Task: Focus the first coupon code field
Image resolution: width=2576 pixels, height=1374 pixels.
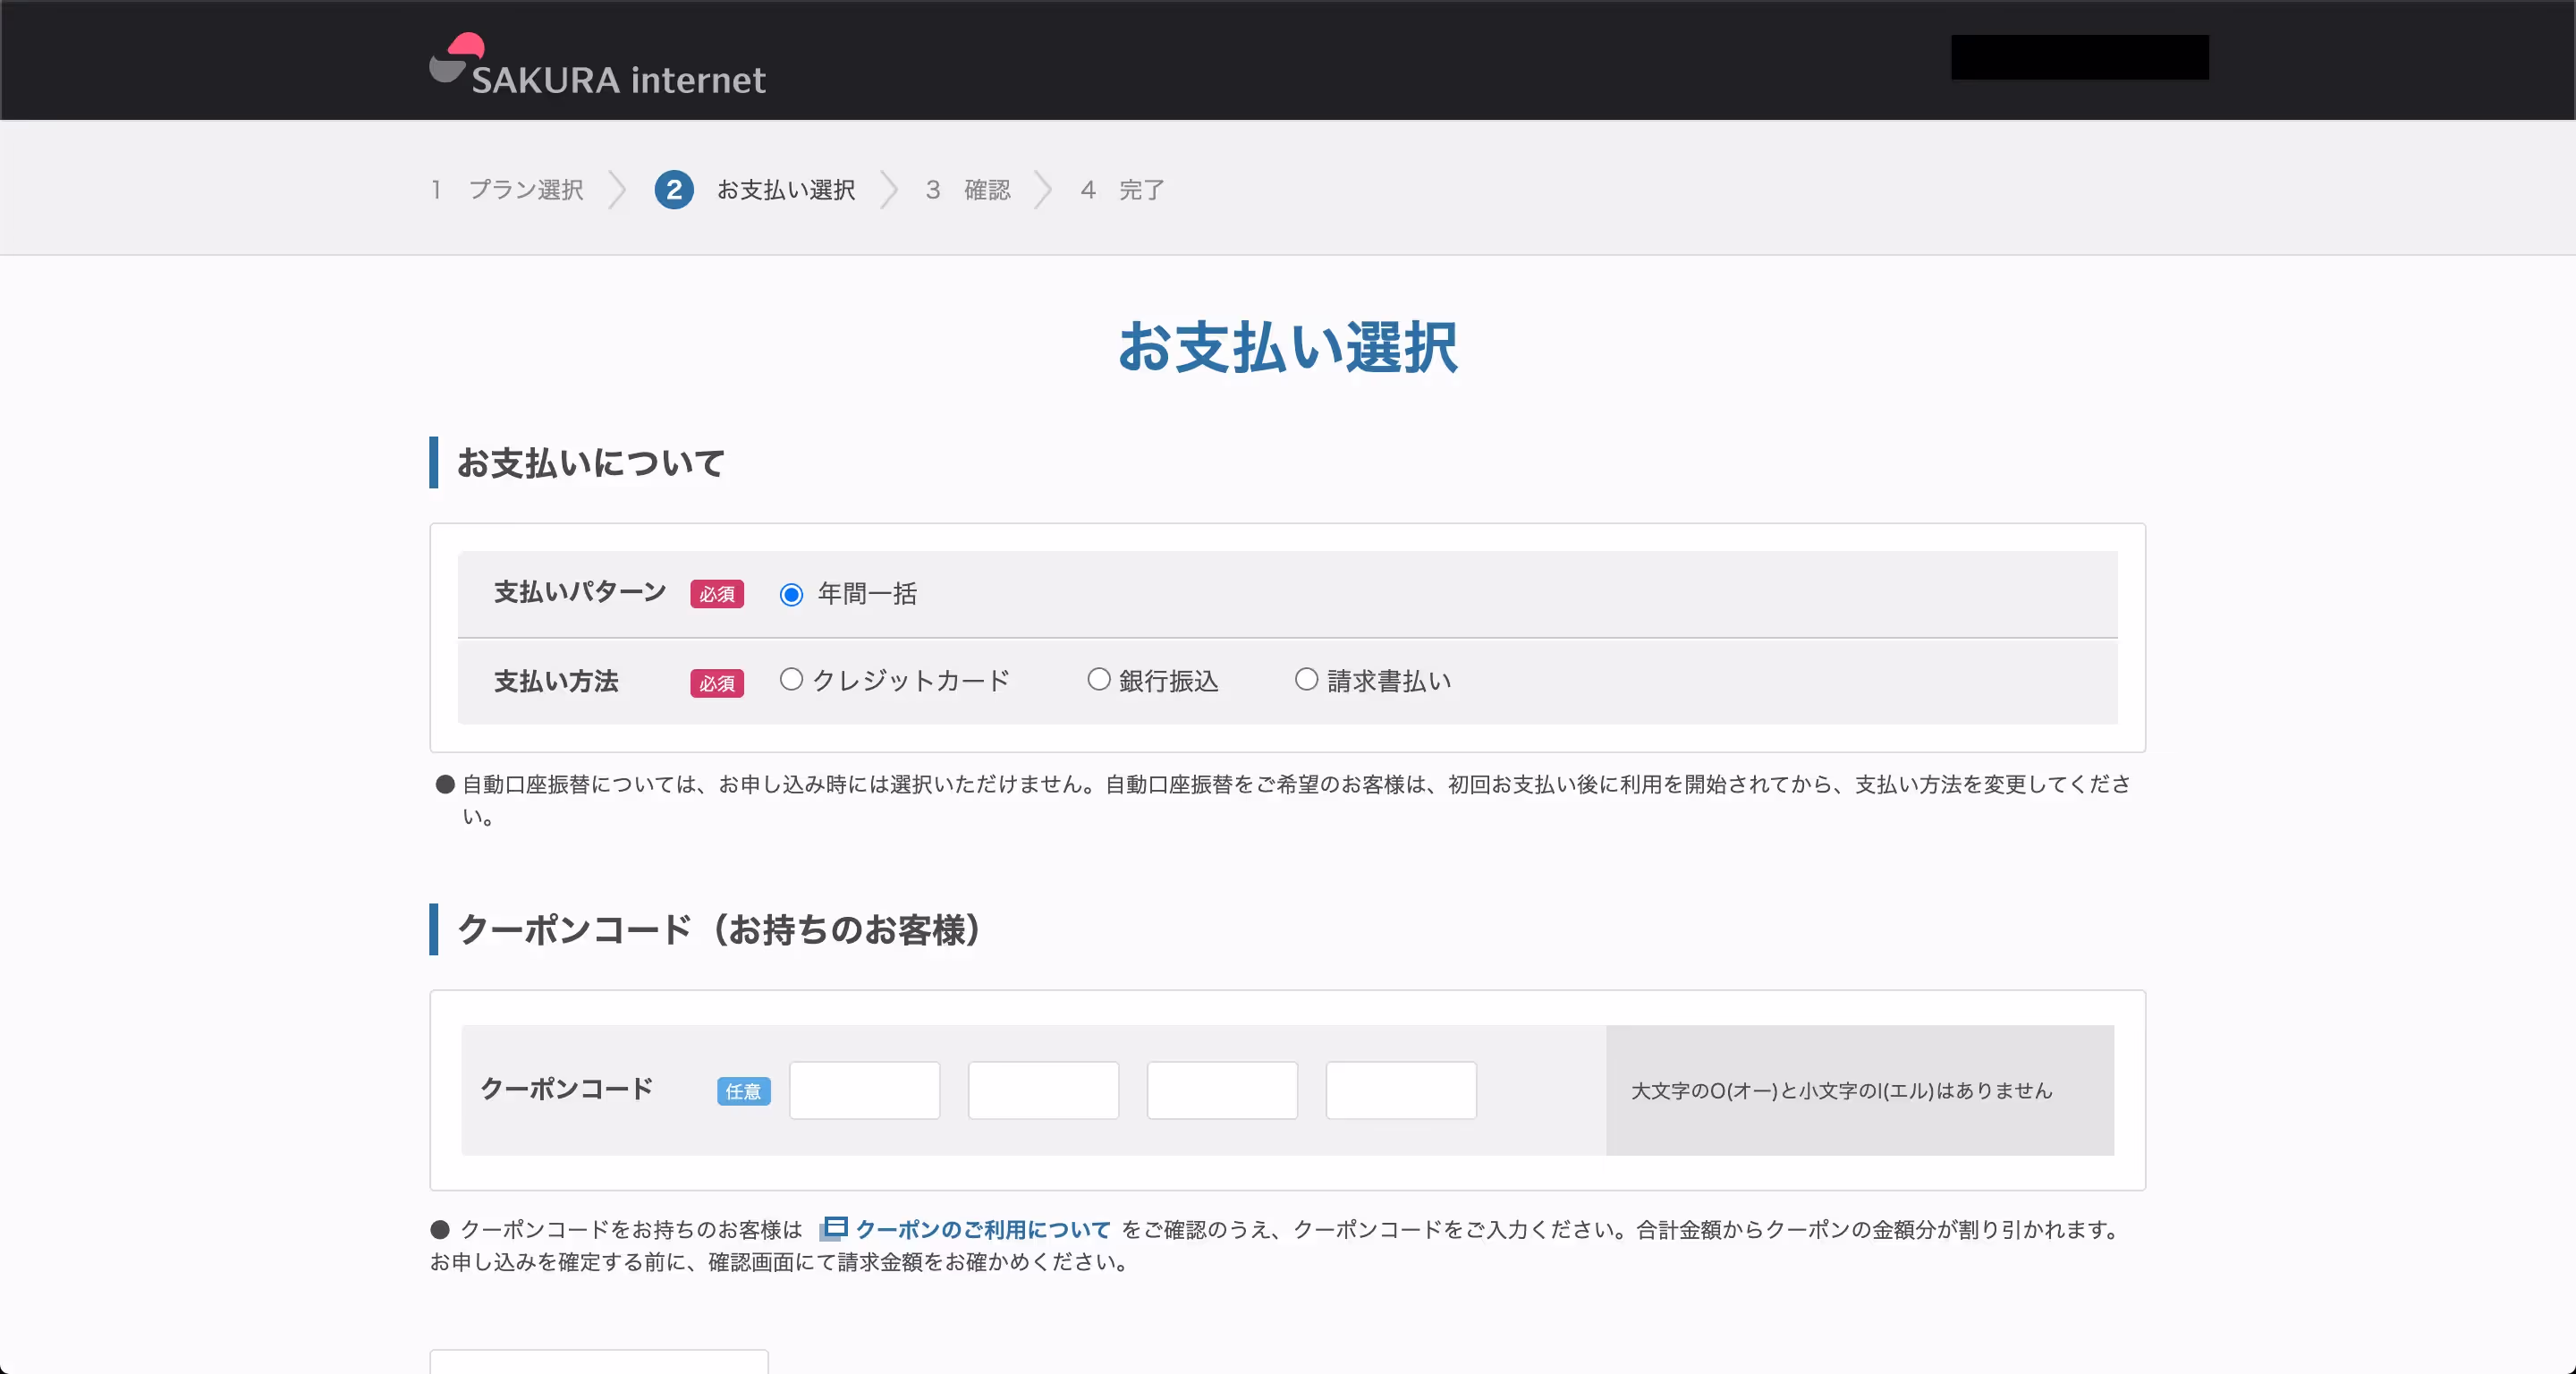Action: point(865,1090)
